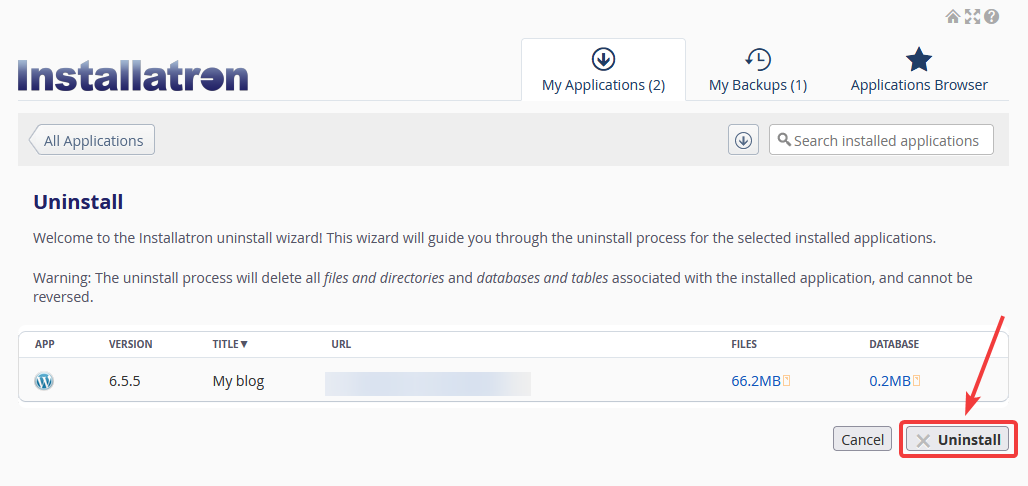Click the URL column header
The width and height of the screenshot is (1028, 486).
341,344
